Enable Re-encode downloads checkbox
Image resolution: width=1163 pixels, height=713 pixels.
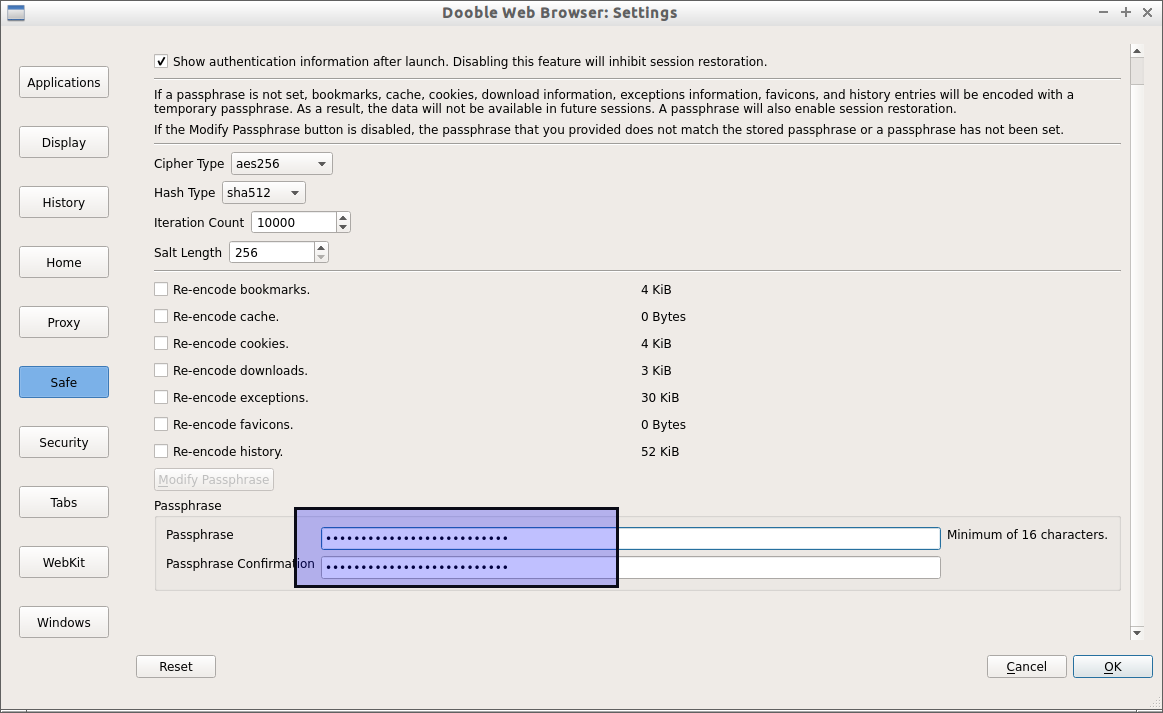click(161, 370)
